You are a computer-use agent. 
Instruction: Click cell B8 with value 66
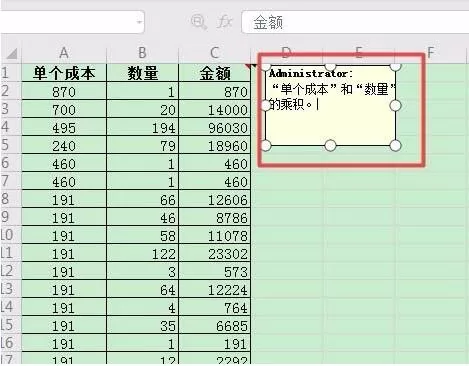(143, 199)
